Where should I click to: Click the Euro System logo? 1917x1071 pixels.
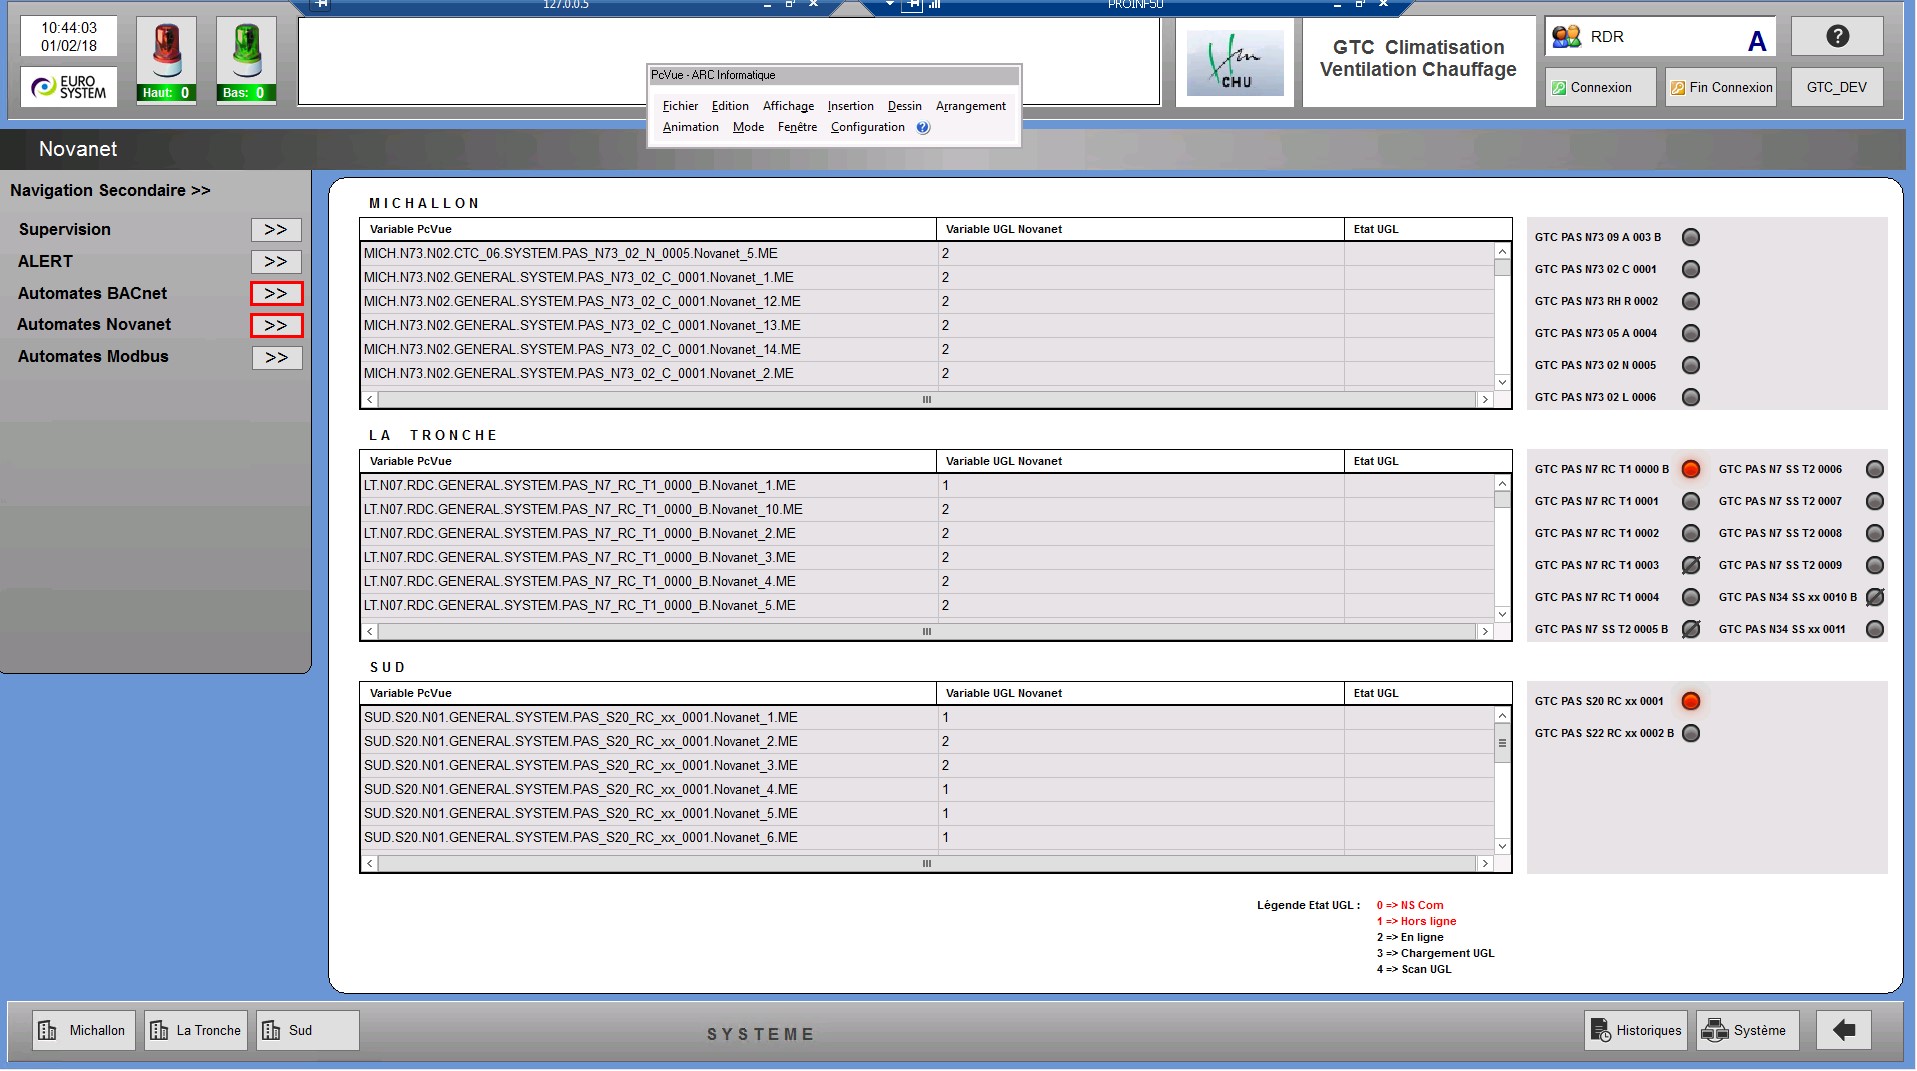pos(69,87)
